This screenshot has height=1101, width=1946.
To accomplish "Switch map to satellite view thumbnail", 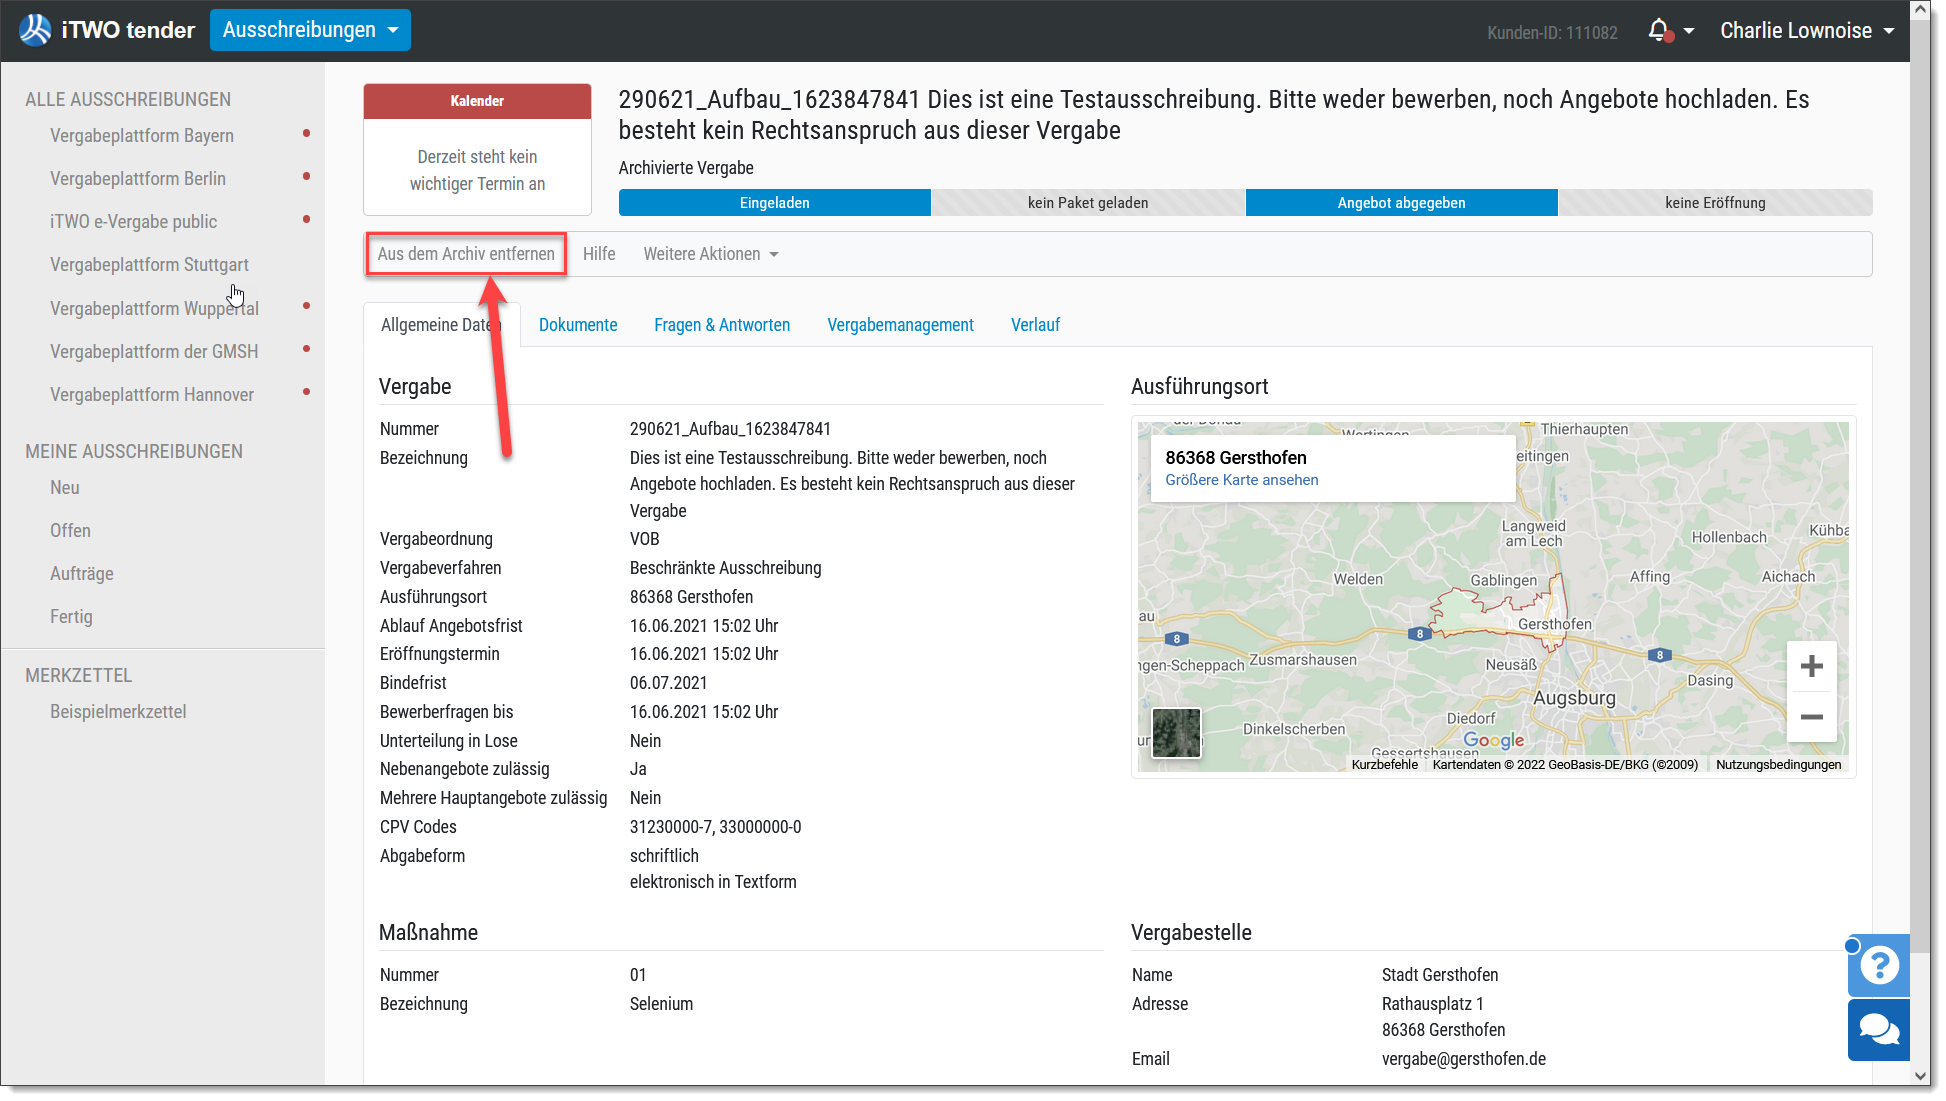I will coord(1176,733).
